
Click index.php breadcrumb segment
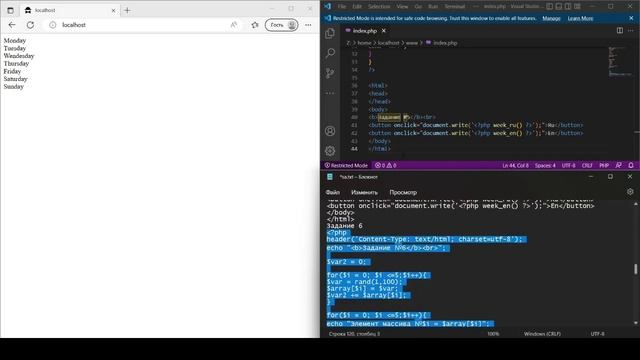[x=445, y=43]
